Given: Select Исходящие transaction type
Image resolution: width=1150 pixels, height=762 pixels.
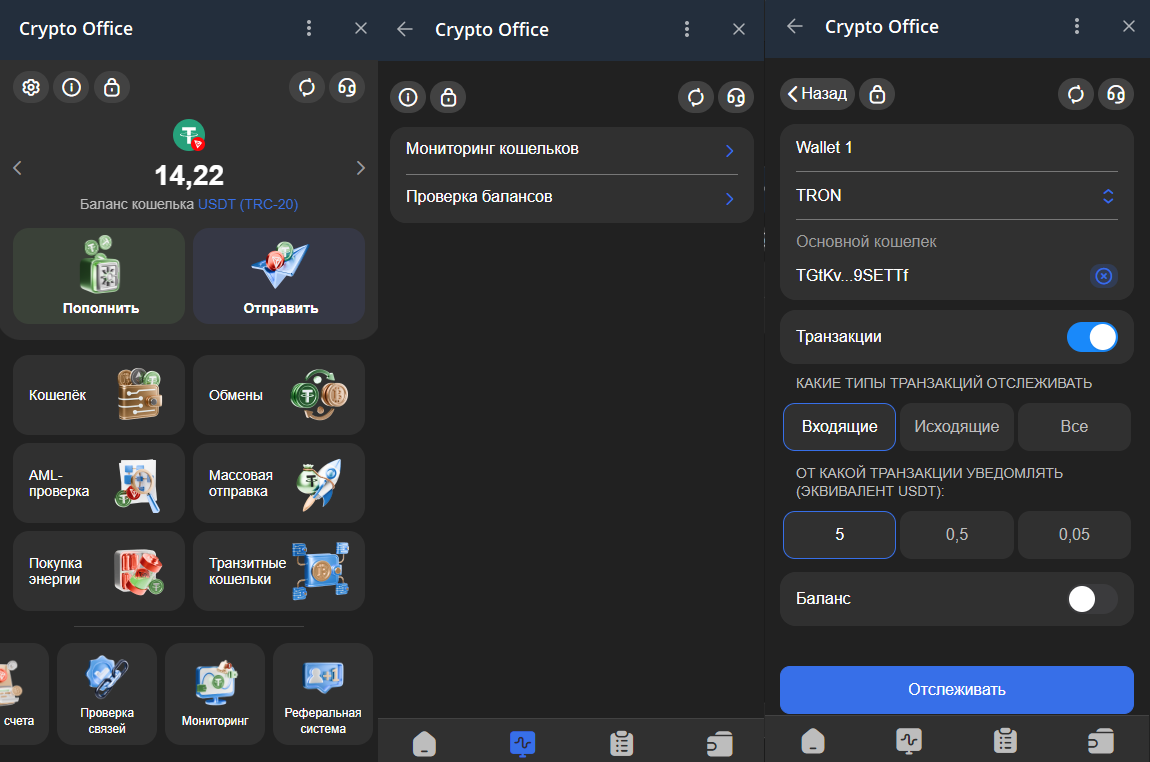Looking at the screenshot, I should tap(956, 427).
